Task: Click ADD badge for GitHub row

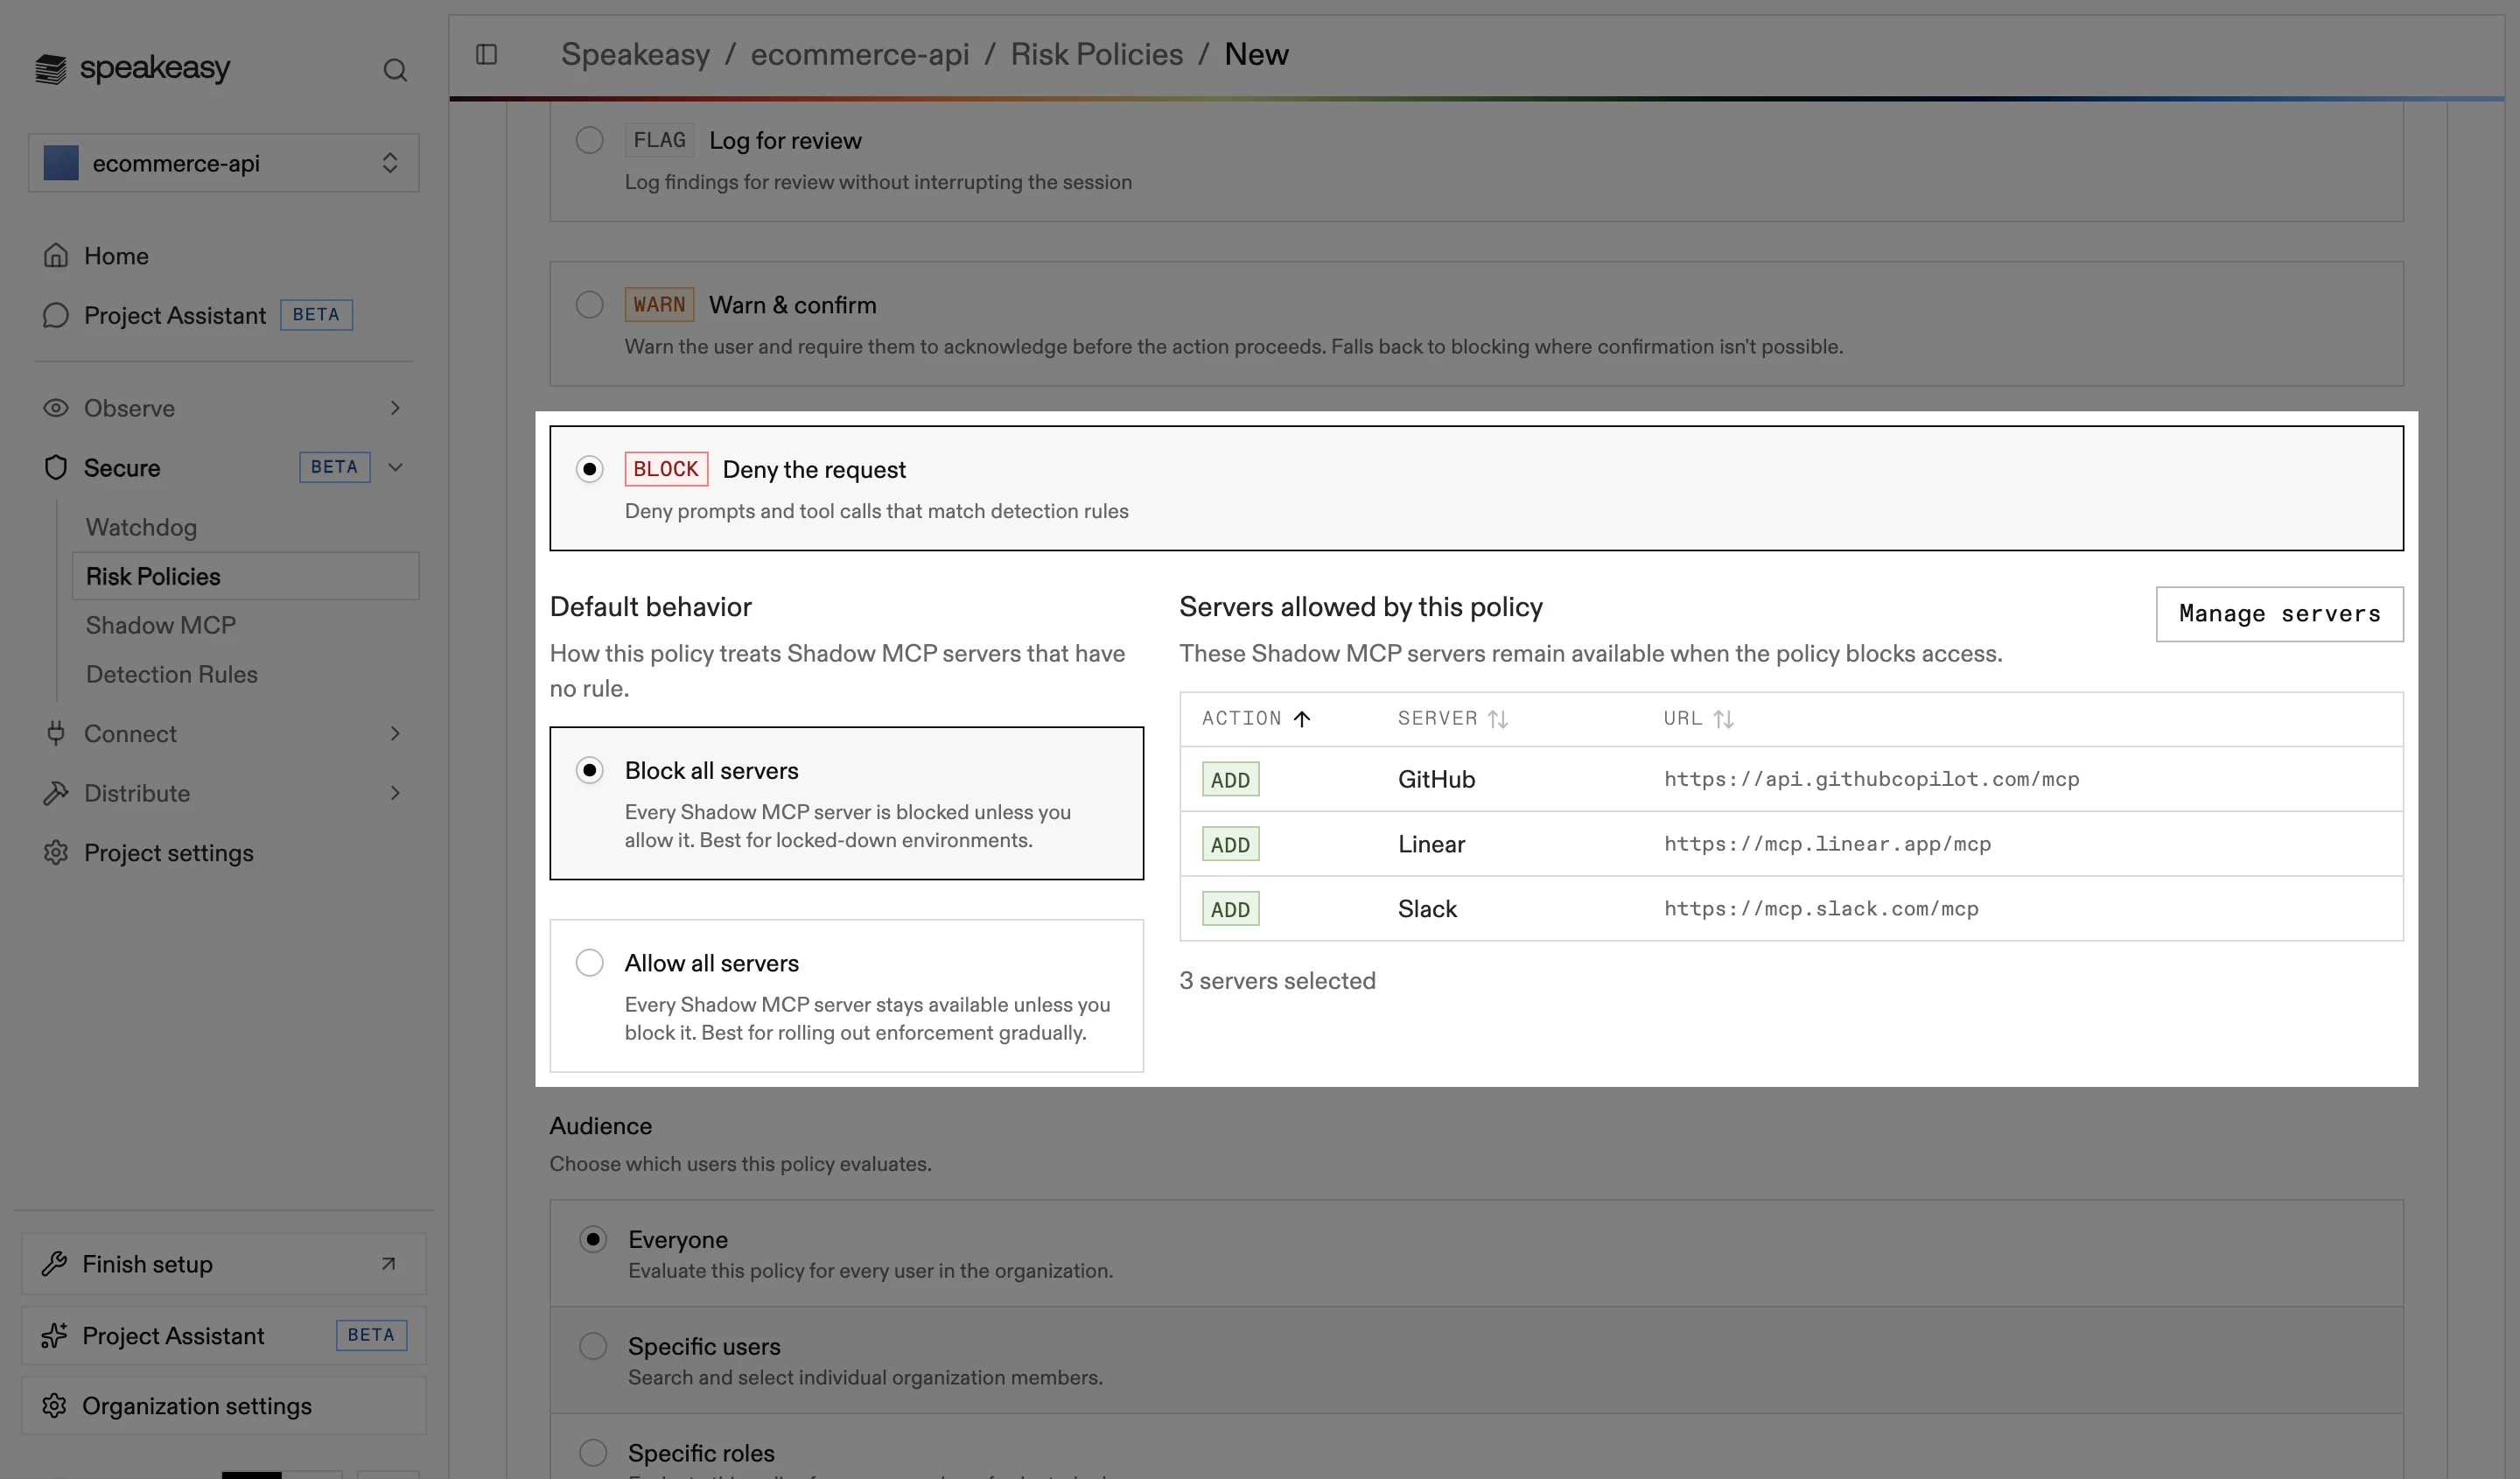Action: (1230, 779)
